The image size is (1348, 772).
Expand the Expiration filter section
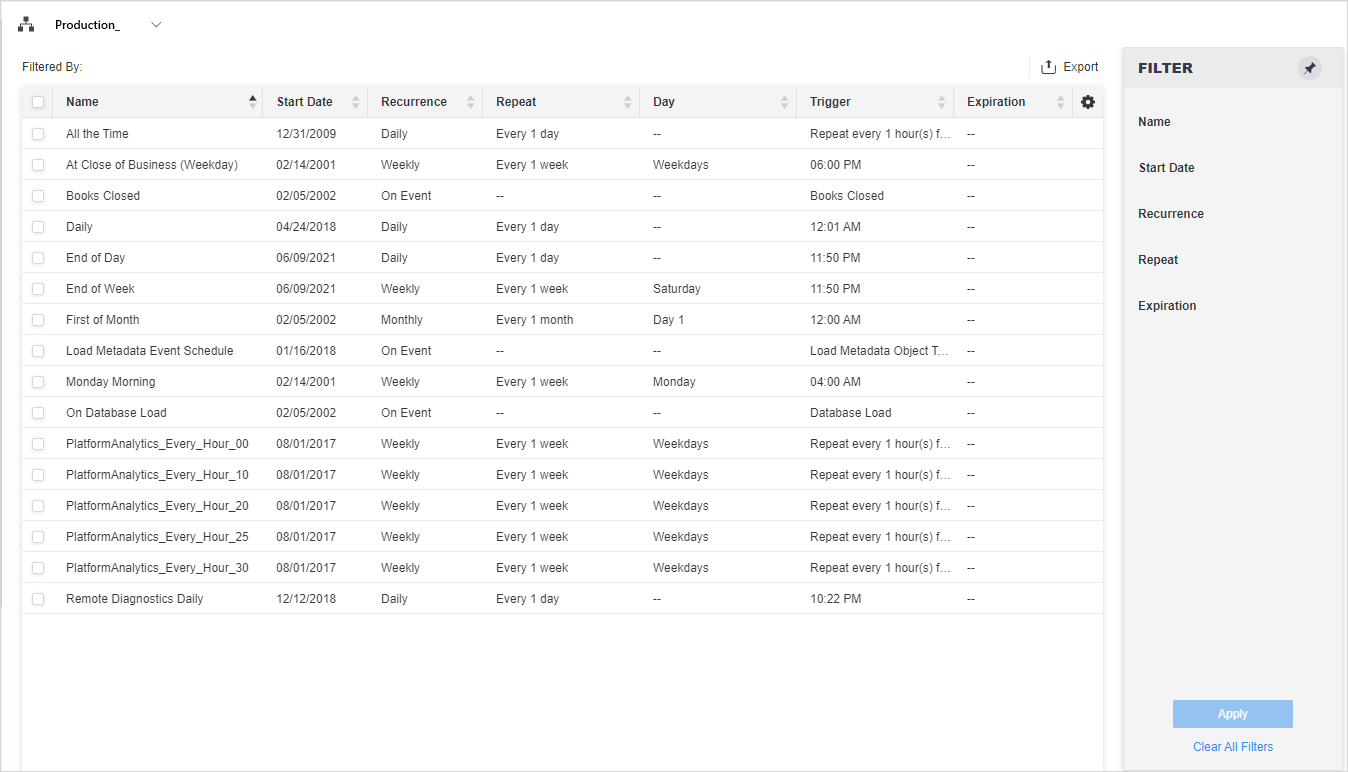click(1167, 306)
